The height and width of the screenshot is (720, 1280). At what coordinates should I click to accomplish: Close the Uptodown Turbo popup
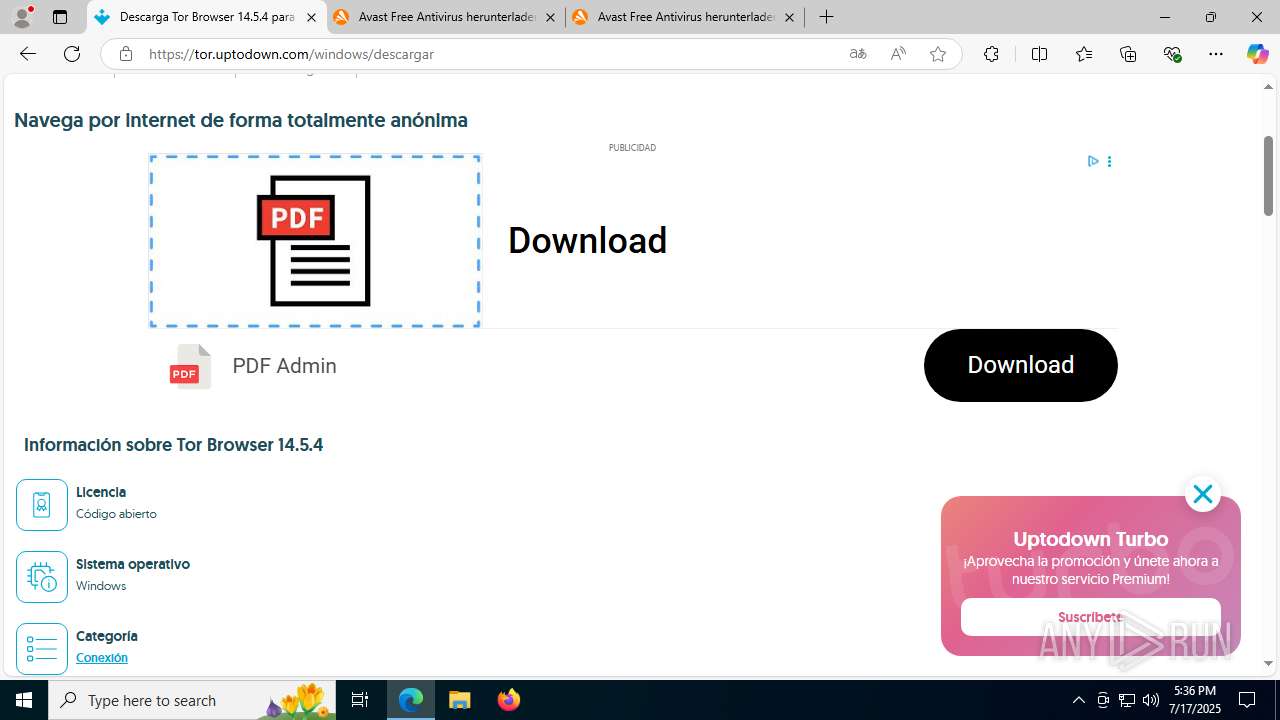(x=1202, y=494)
